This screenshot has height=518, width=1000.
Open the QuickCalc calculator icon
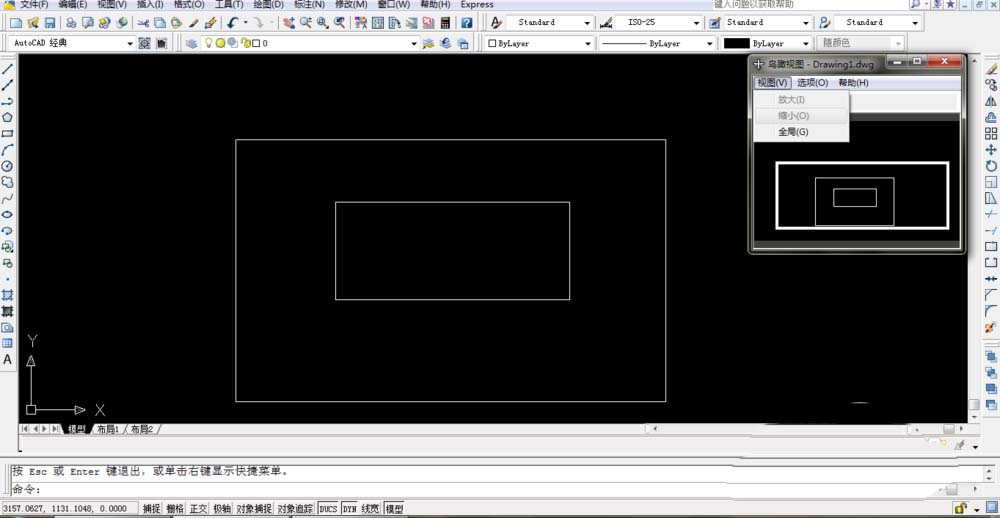(445, 23)
